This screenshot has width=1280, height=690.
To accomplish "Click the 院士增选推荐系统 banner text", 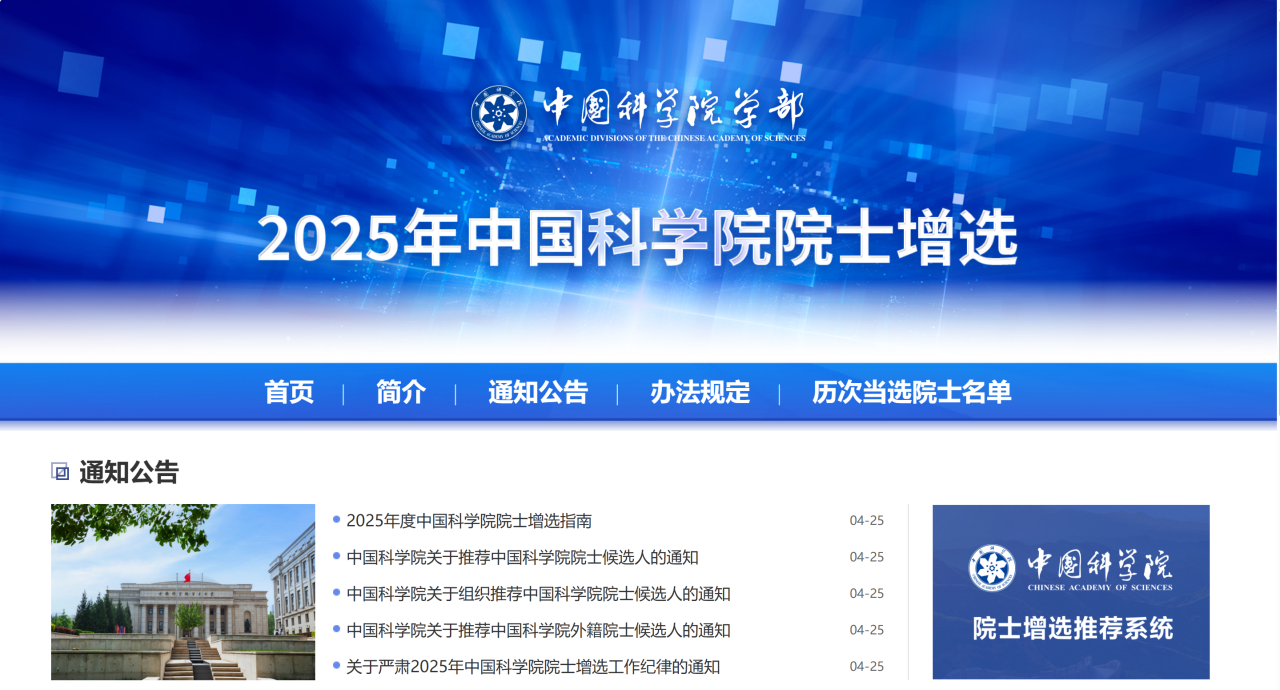I will pyautogui.click(x=1072, y=628).
